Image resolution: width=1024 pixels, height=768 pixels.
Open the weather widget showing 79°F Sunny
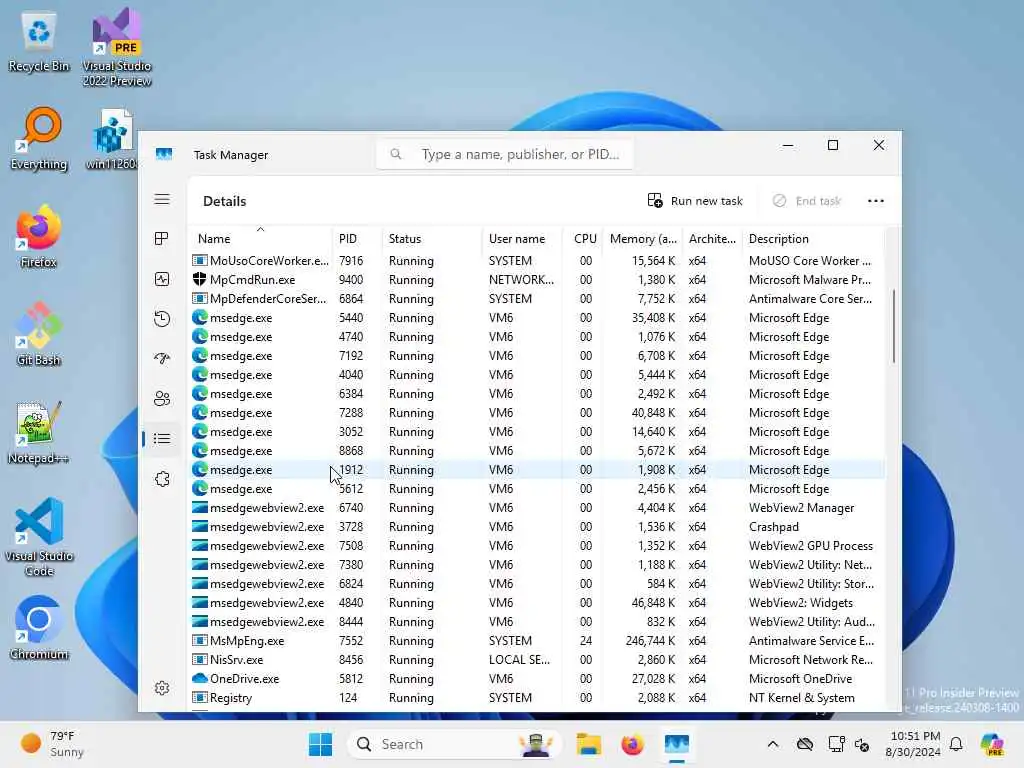[52, 744]
